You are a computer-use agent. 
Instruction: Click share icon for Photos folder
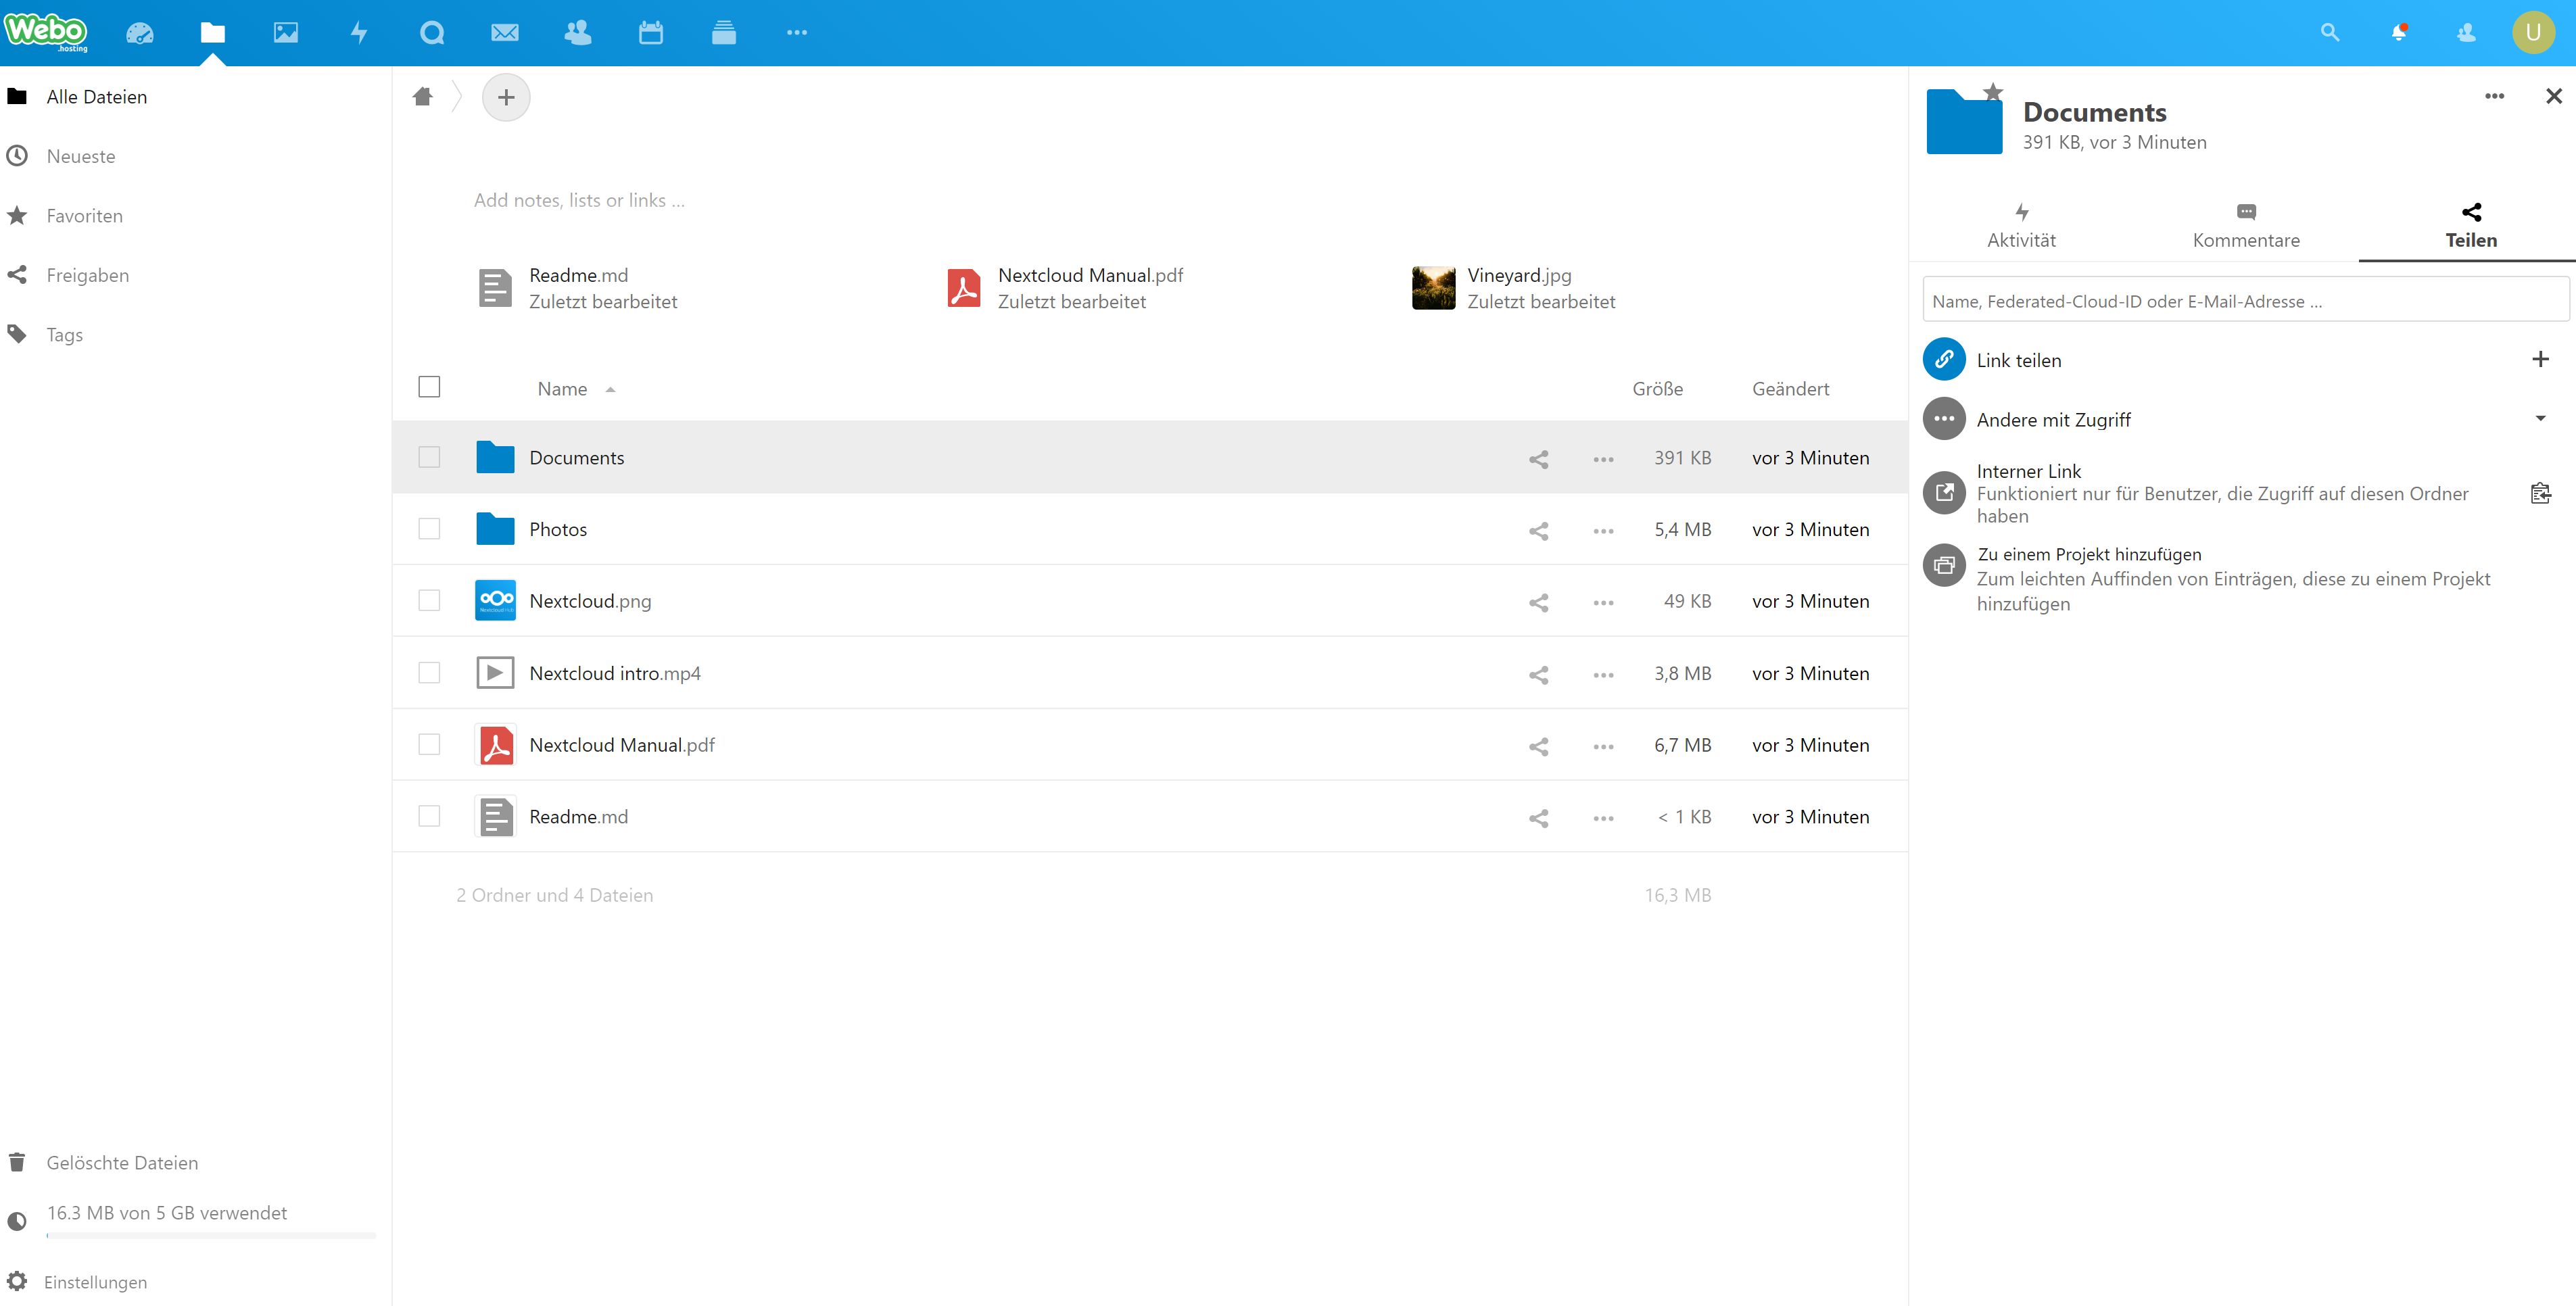(x=1538, y=530)
